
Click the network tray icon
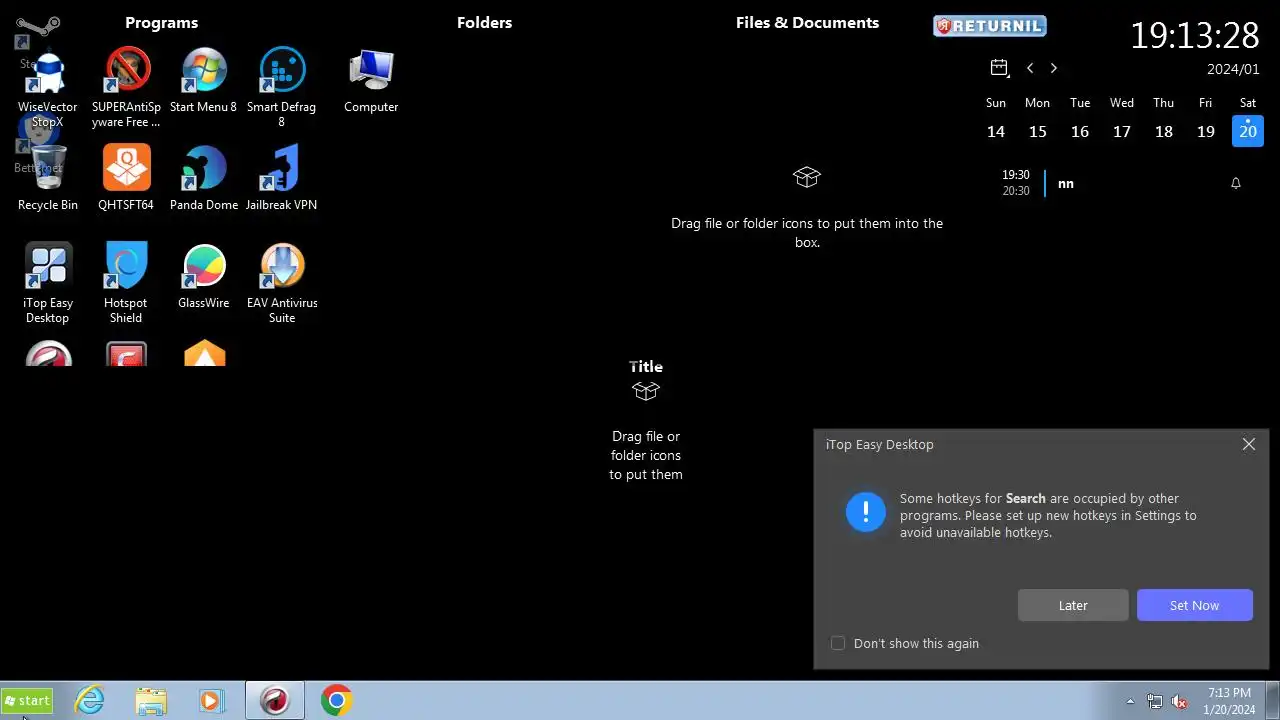1155,702
